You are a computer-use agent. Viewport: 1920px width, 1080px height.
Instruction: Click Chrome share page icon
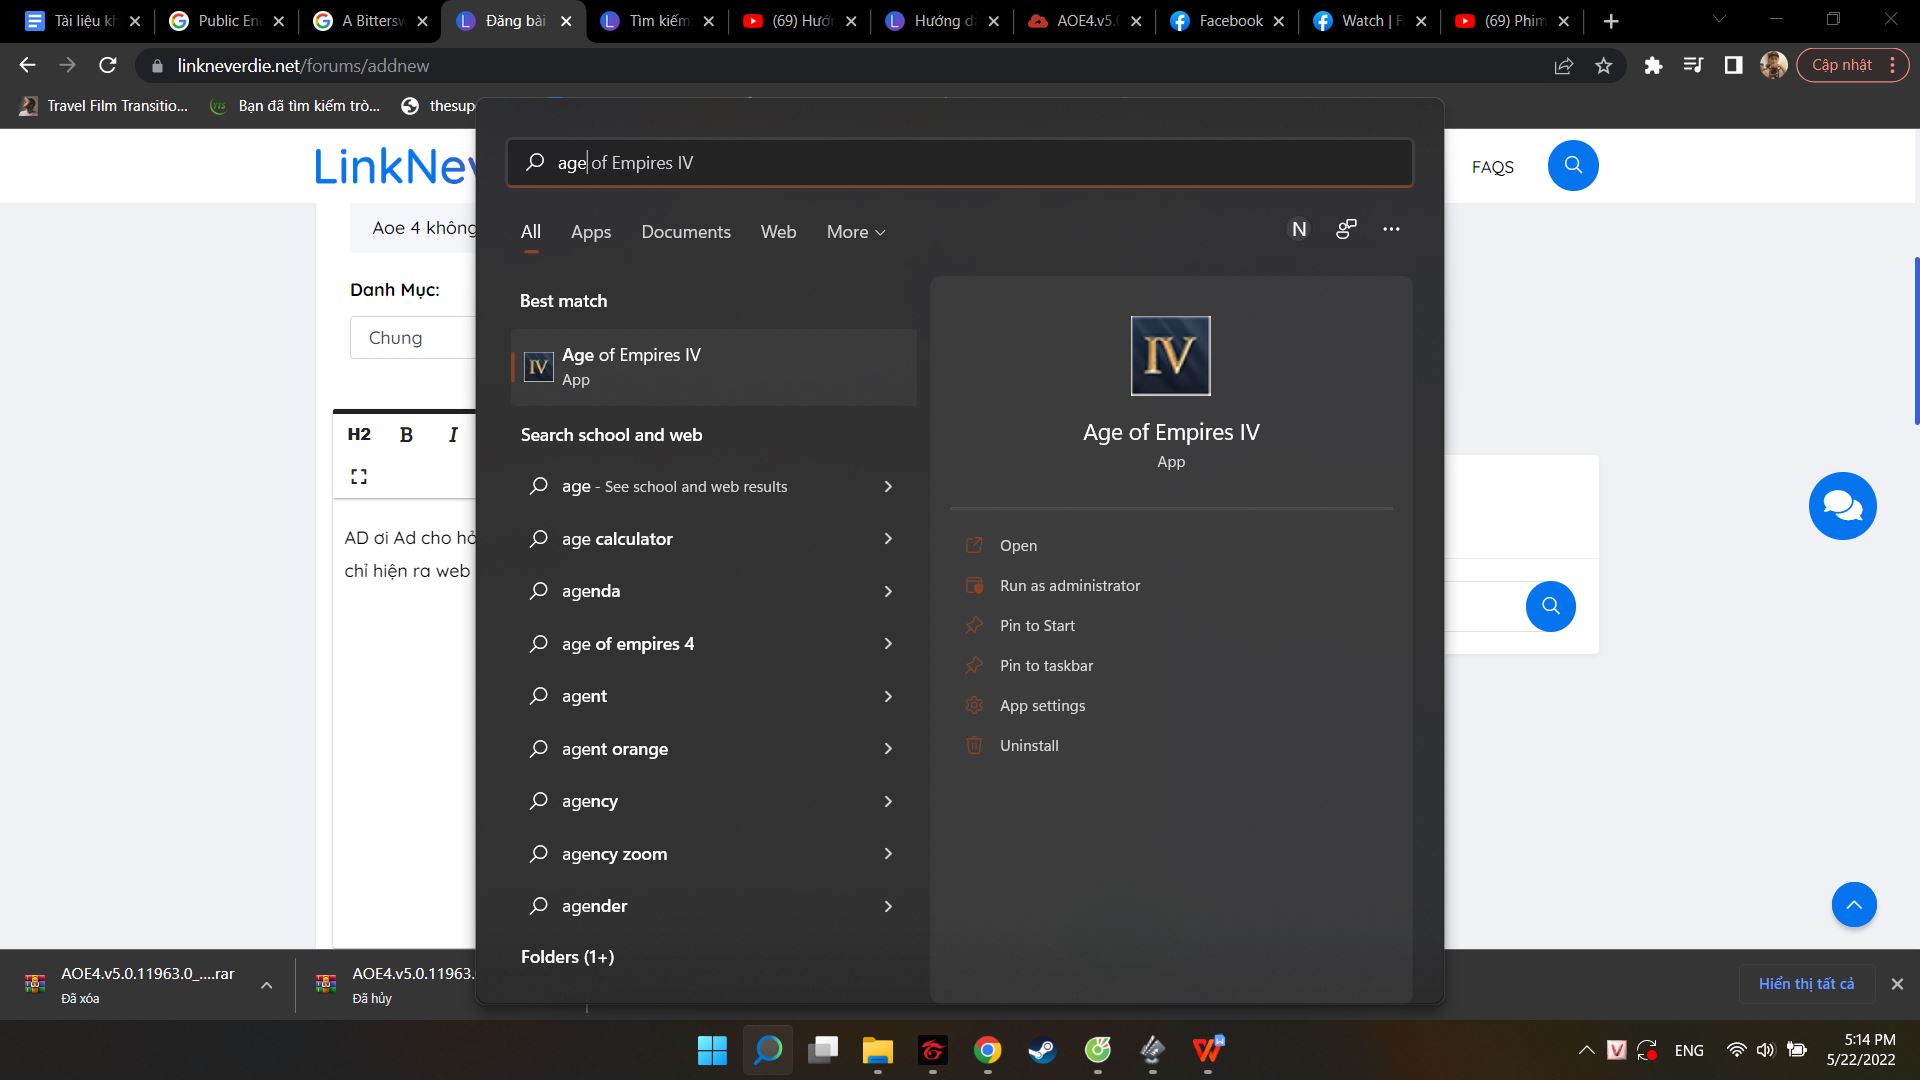click(1563, 65)
